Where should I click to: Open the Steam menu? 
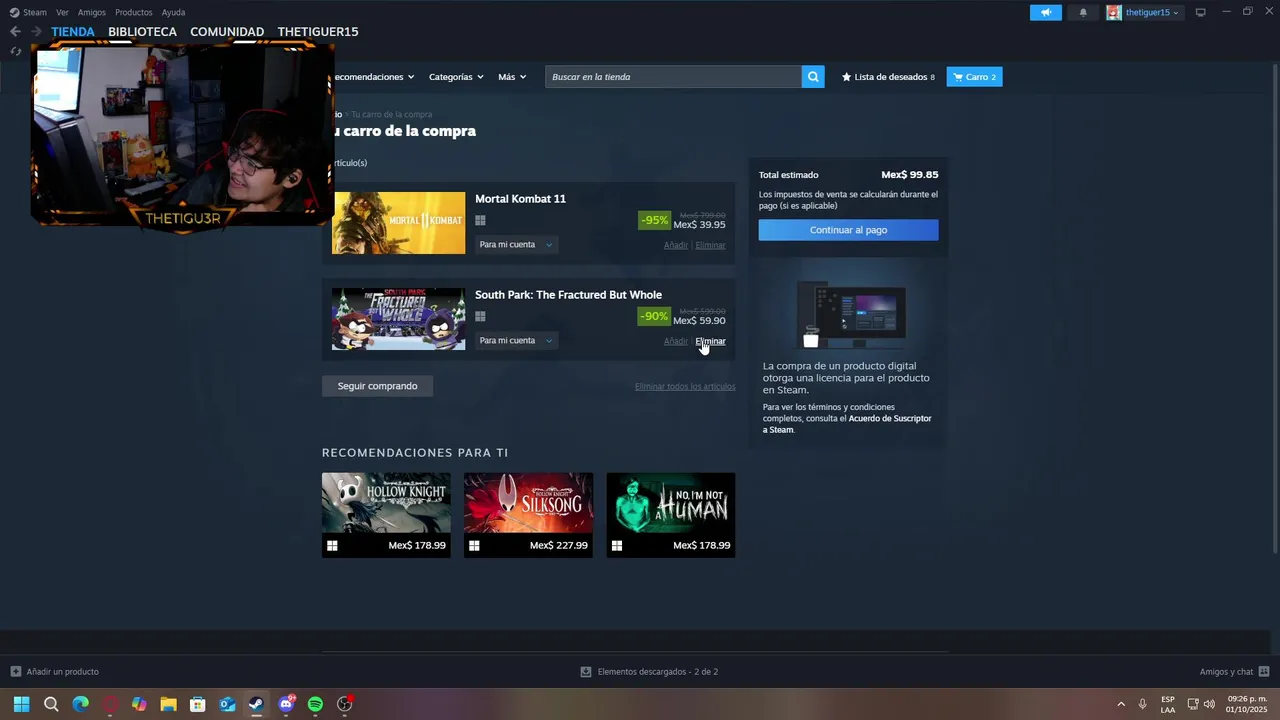point(35,12)
